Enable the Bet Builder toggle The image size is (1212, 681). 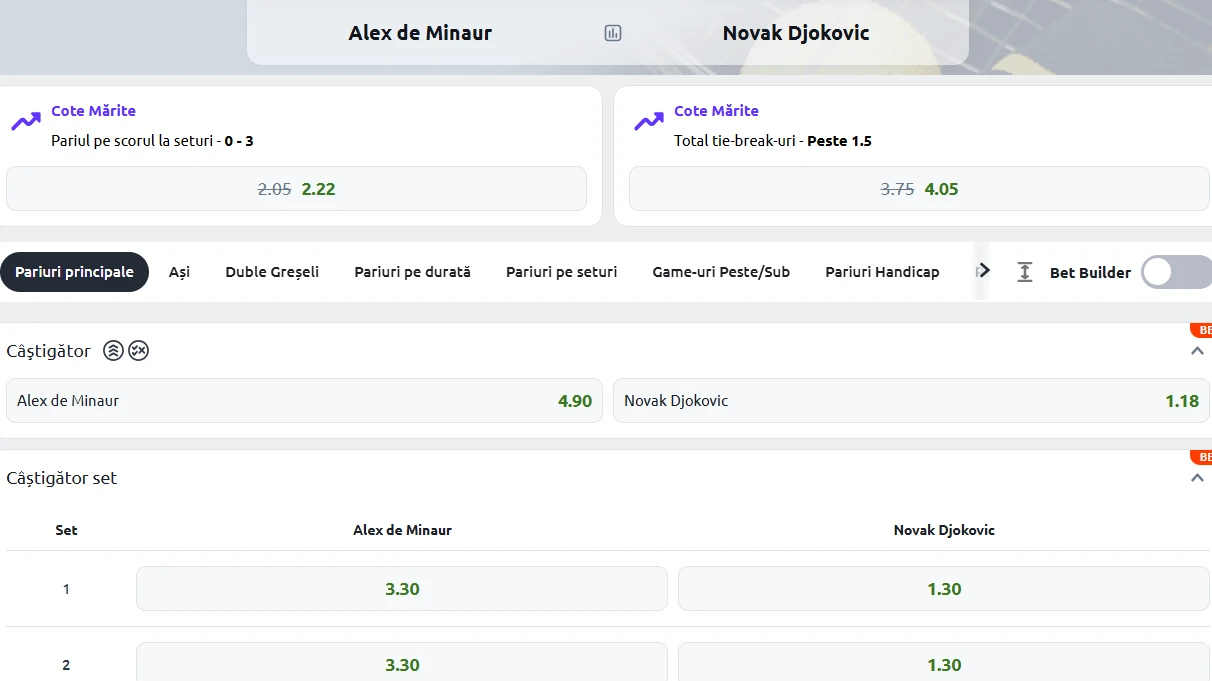(1176, 272)
